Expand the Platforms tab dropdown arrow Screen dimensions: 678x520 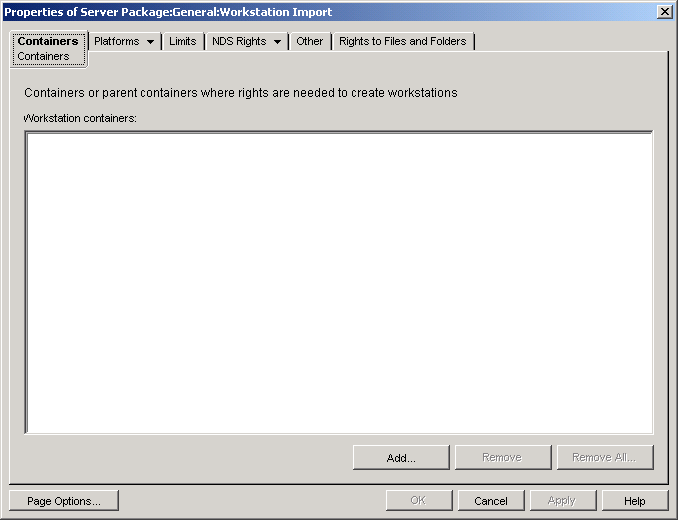pos(150,42)
